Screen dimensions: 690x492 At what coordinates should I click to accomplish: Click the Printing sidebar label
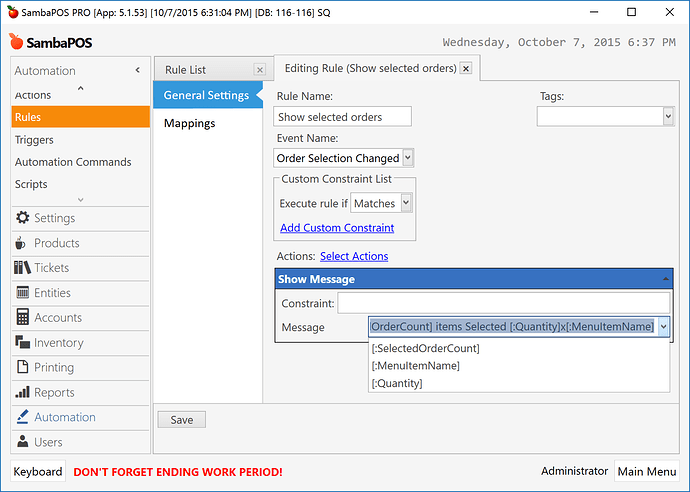point(54,367)
